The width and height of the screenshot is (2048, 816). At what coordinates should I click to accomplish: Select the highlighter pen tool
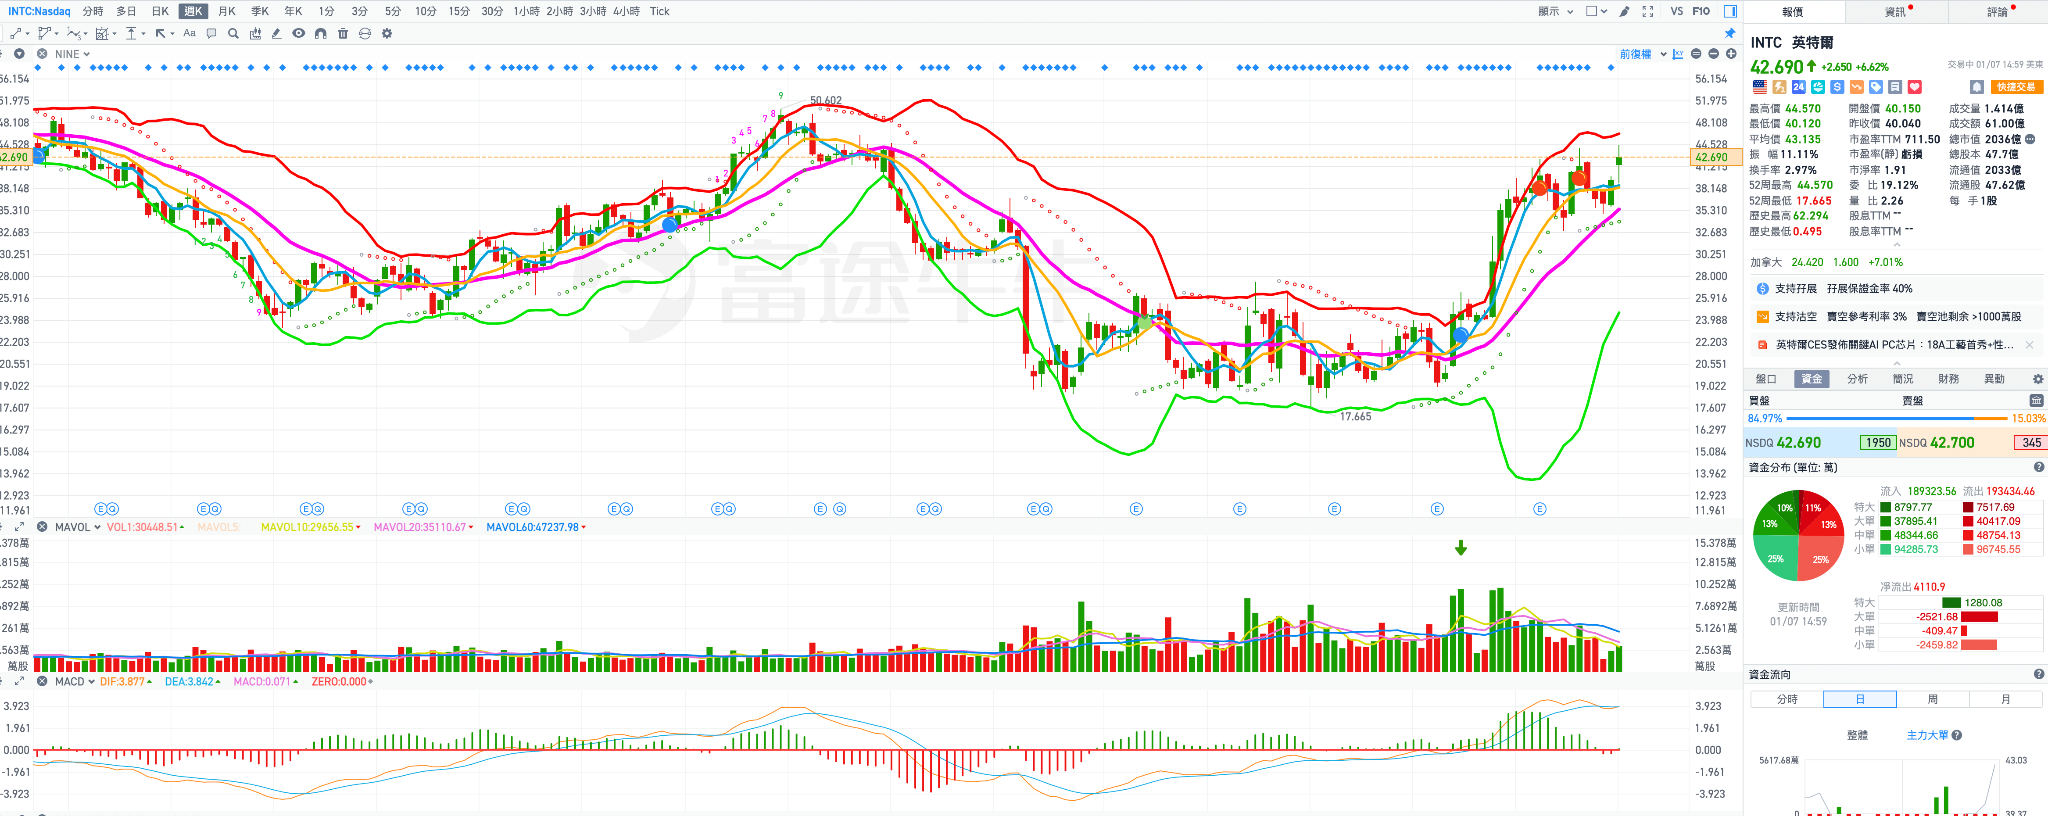pyautogui.click(x=277, y=33)
